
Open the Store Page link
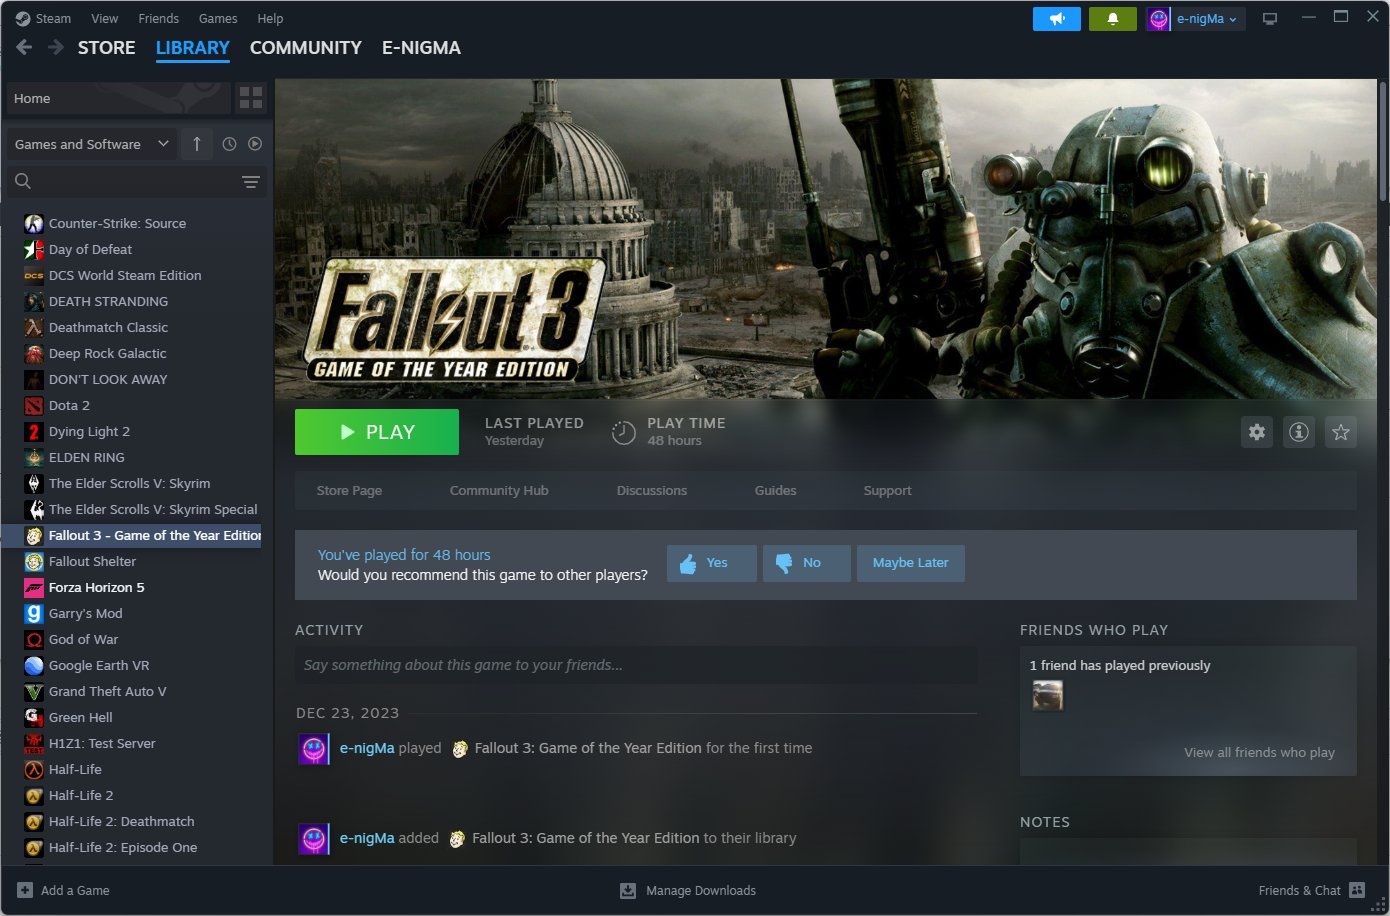pyautogui.click(x=349, y=490)
